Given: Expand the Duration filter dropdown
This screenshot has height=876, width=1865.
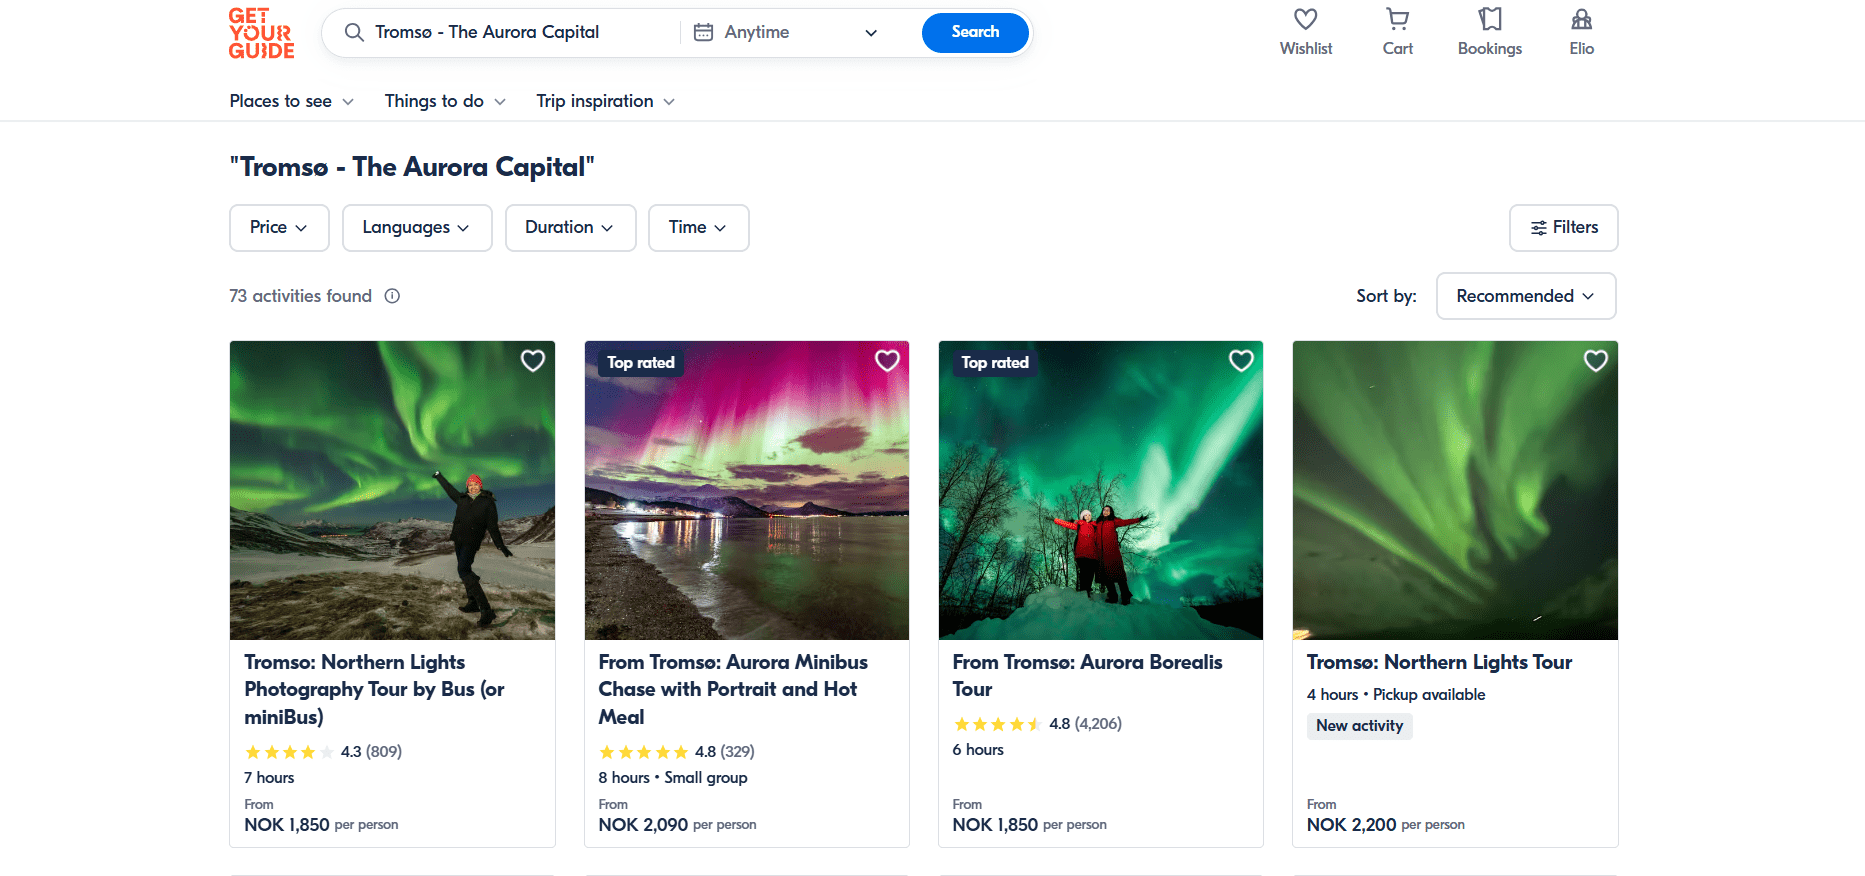Looking at the screenshot, I should click(570, 228).
